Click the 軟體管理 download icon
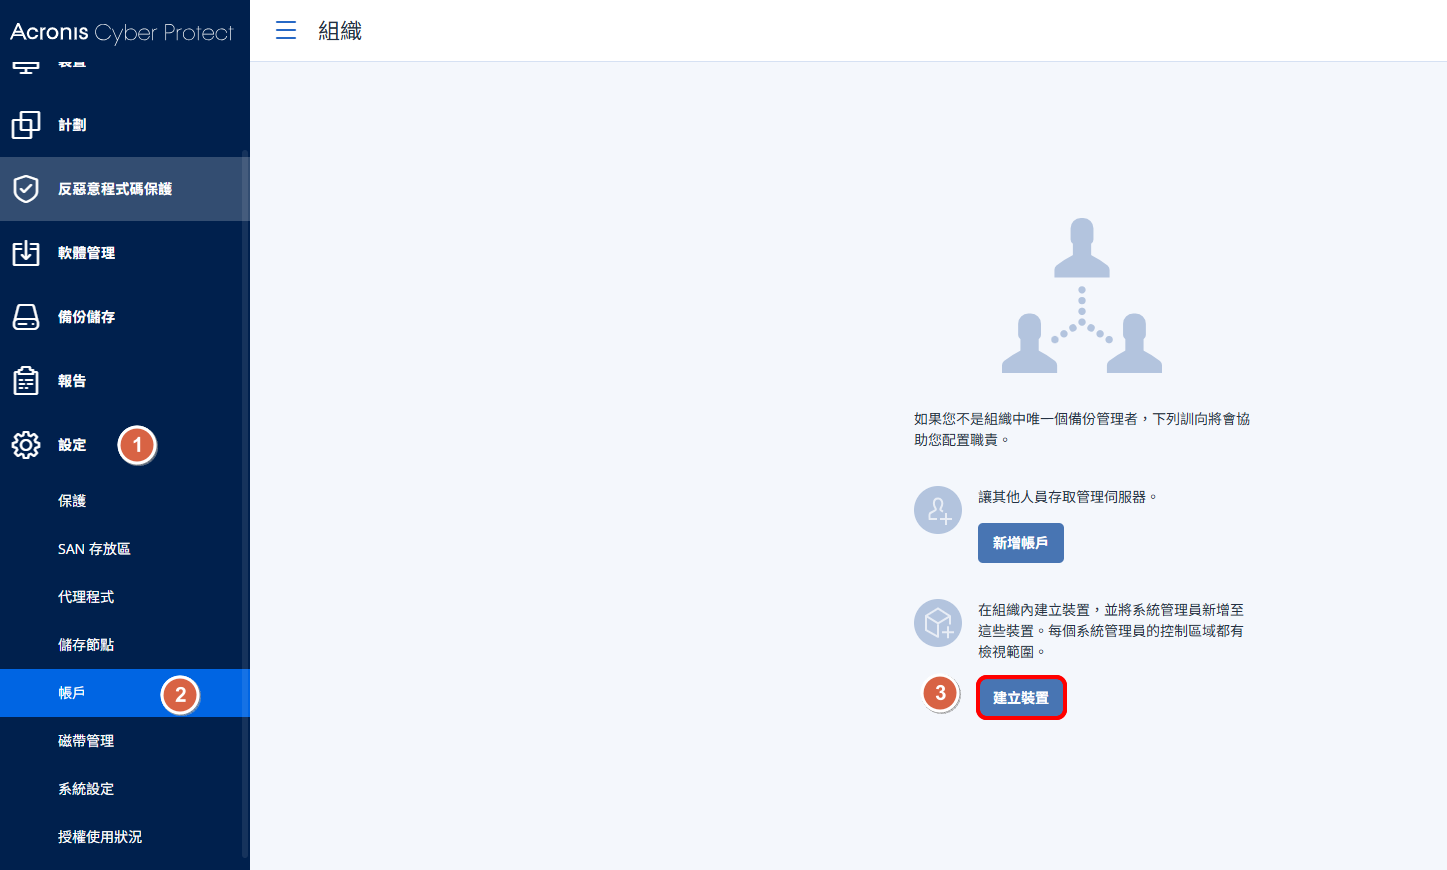Viewport: 1447px width, 870px height. [26, 253]
